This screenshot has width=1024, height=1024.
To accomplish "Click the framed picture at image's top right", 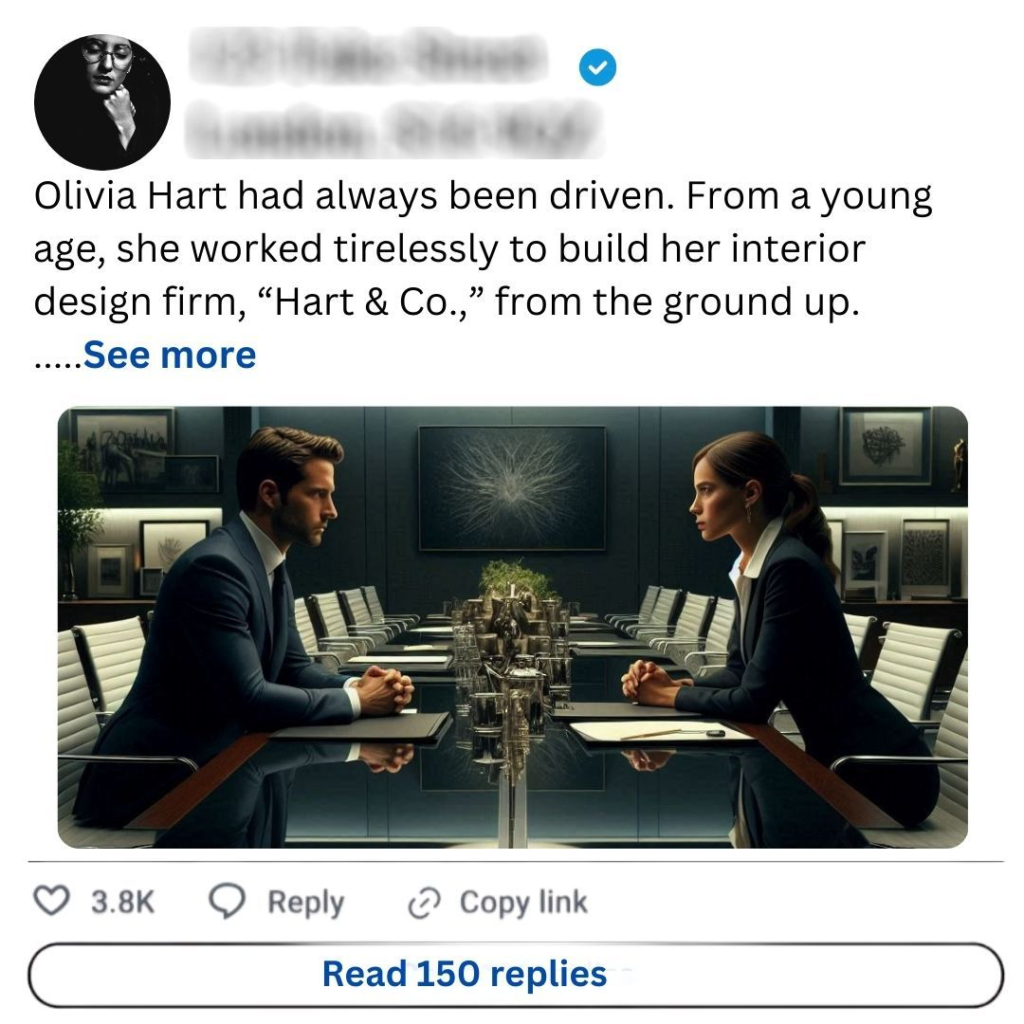I will point(884,444).
